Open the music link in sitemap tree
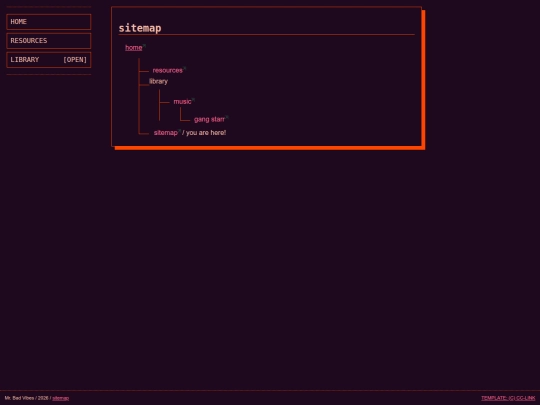The width and height of the screenshot is (540, 405). pos(182,102)
